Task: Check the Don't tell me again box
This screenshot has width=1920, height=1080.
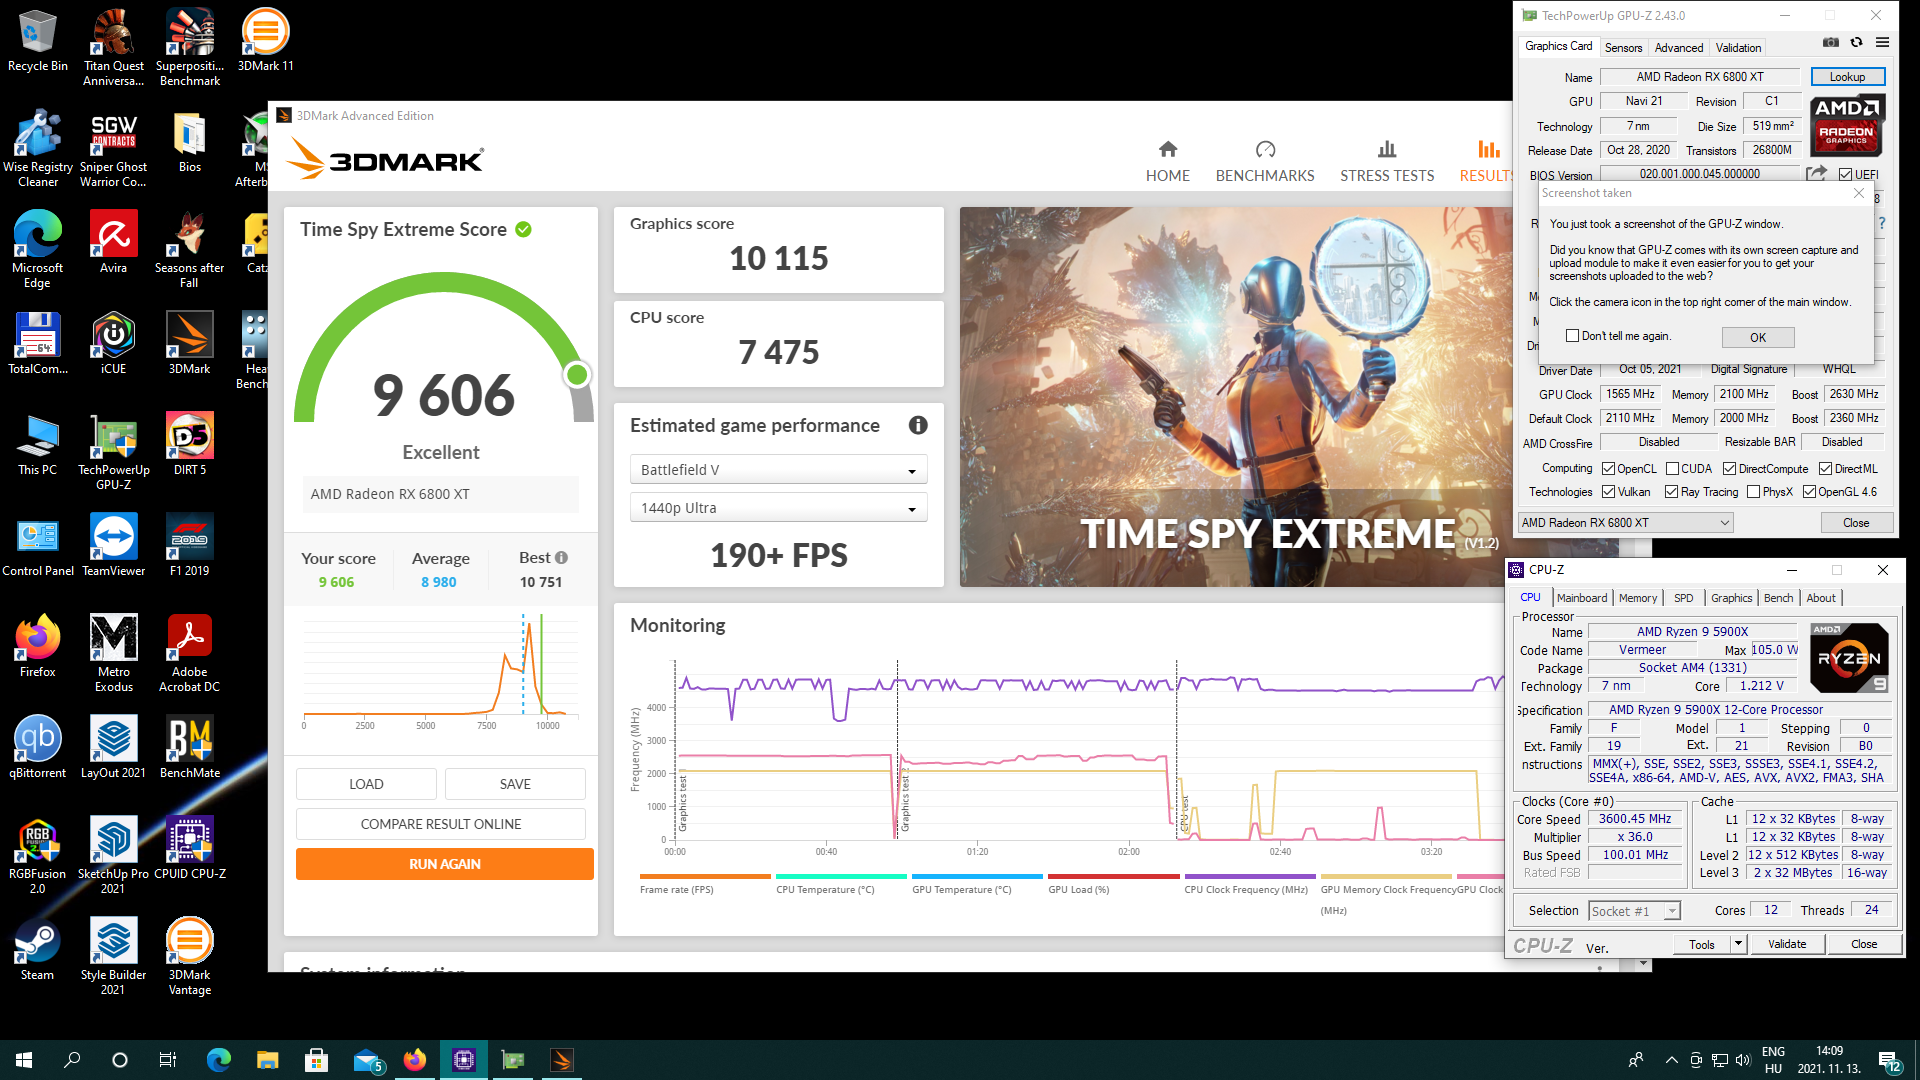Action: [x=1572, y=336]
